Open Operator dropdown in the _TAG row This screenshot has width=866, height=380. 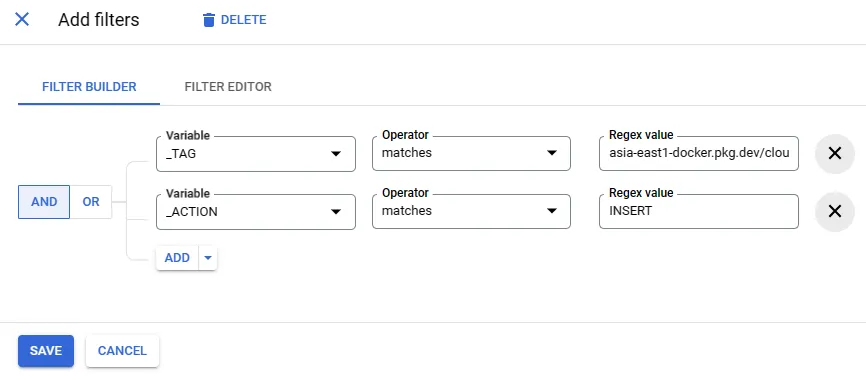pos(471,153)
